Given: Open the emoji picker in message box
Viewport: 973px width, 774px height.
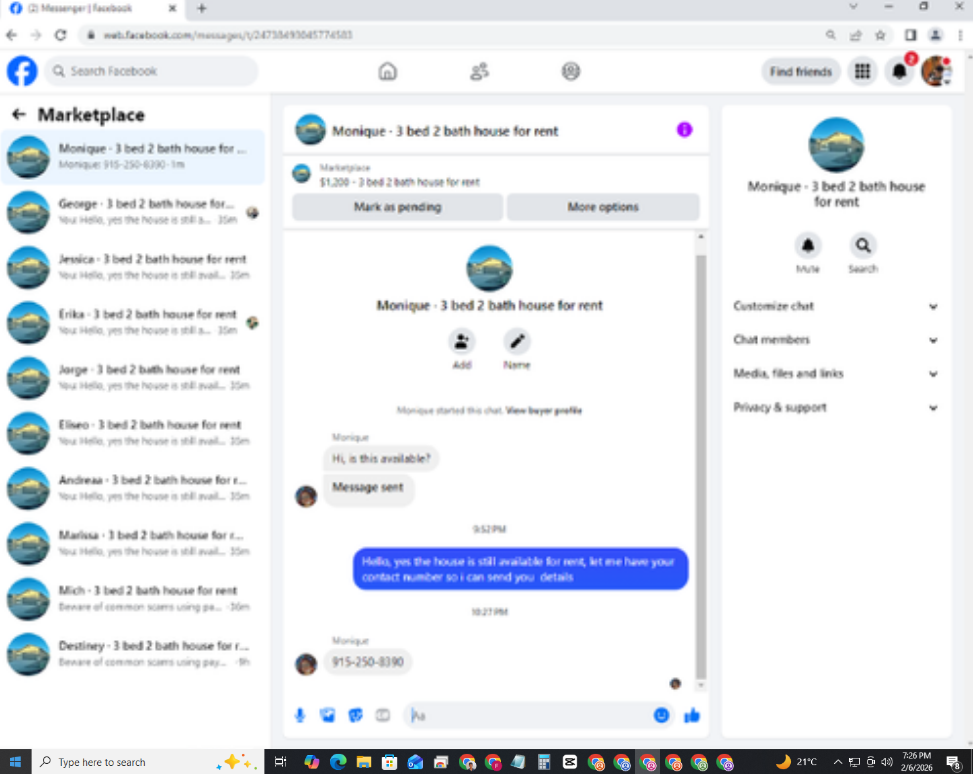Looking at the screenshot, I should click(661, 716).
